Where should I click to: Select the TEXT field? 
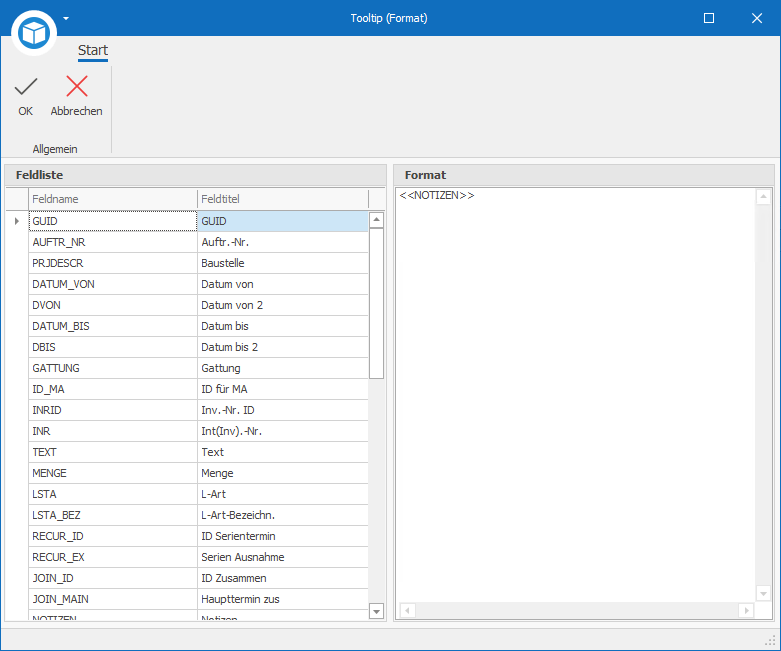tap(113, 452)
